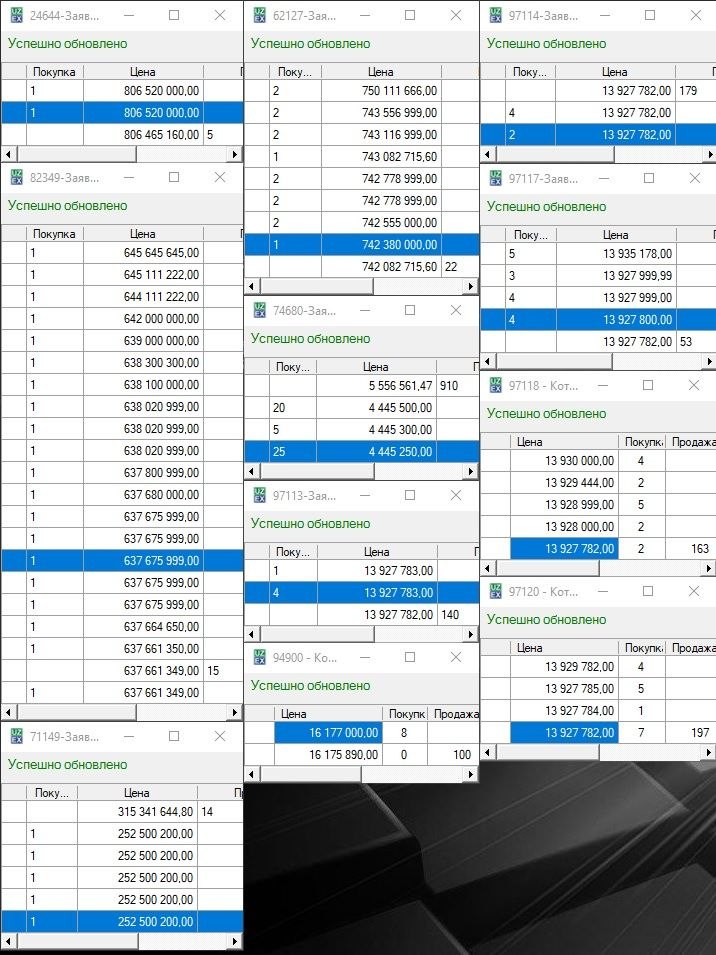This screenshot has width=716, height=955.
Task: Select the row with price 642 000 000,00
Action: [122, 319]
